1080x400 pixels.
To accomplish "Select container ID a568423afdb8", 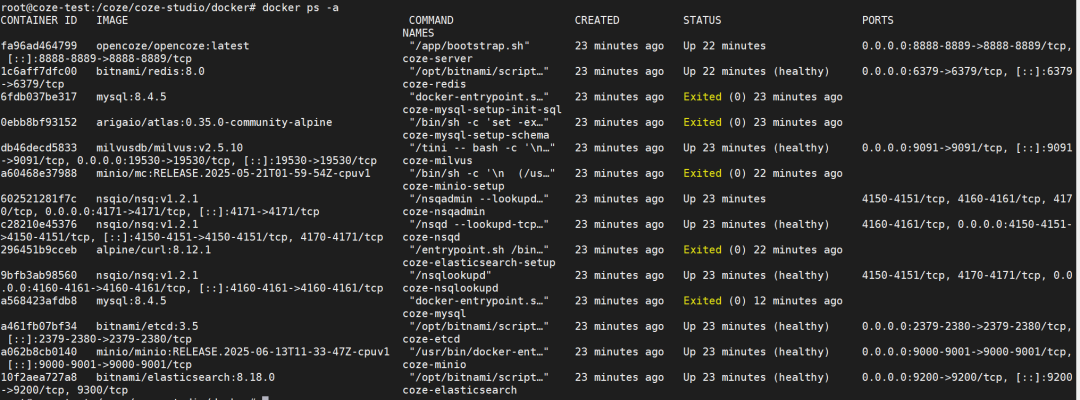I will [x=39, y=301].
